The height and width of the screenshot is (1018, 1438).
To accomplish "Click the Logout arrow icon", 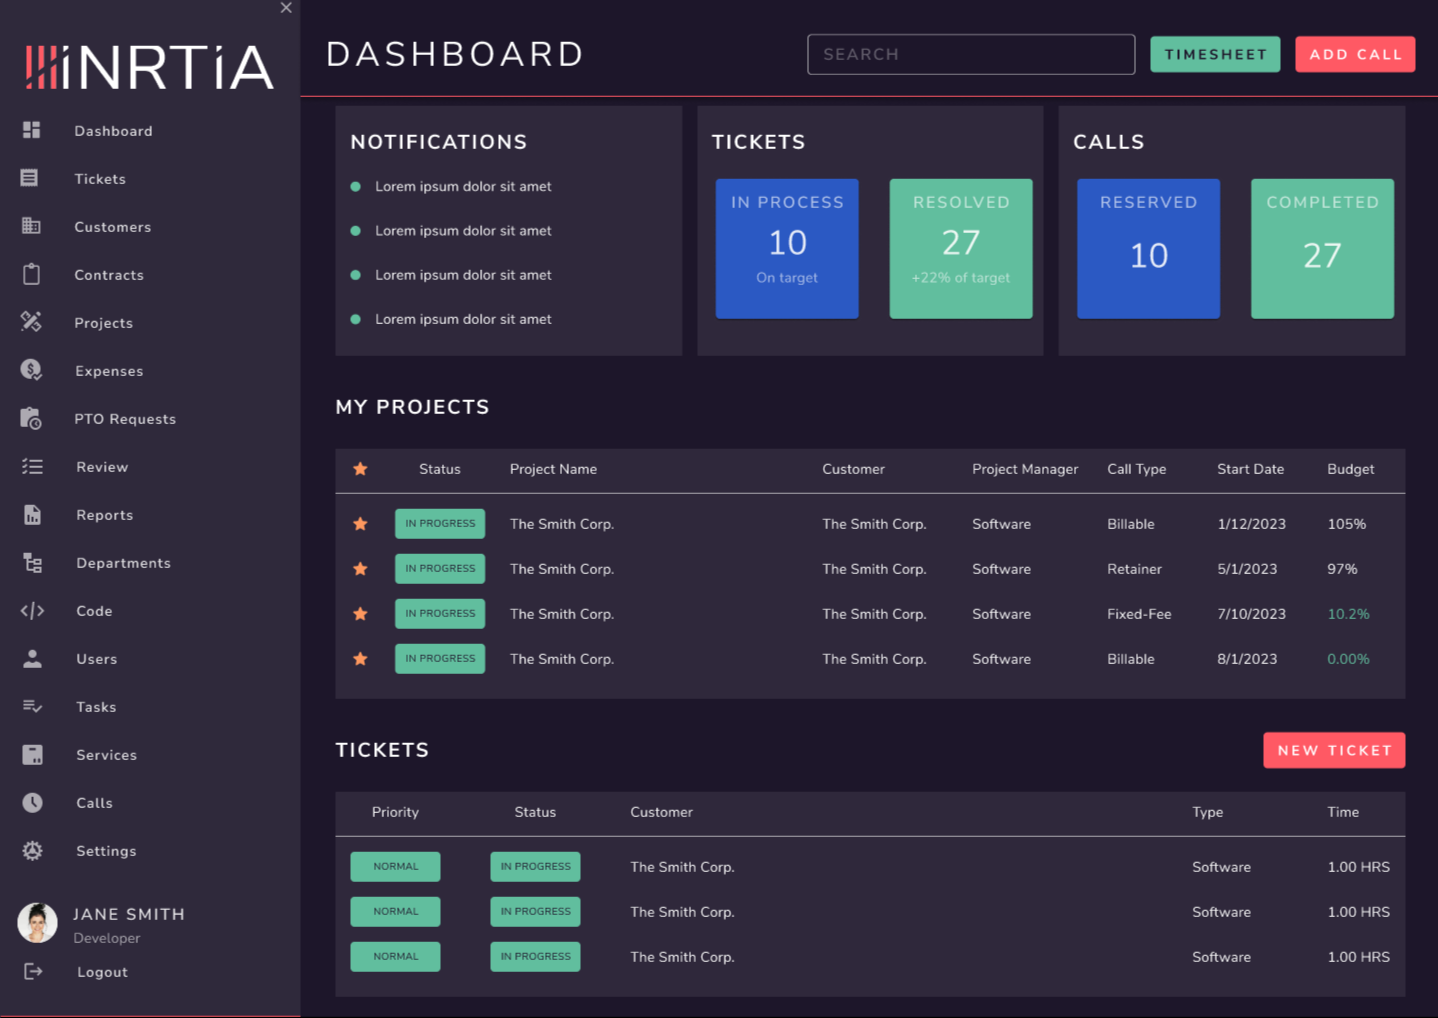I will tap(32, 971).
